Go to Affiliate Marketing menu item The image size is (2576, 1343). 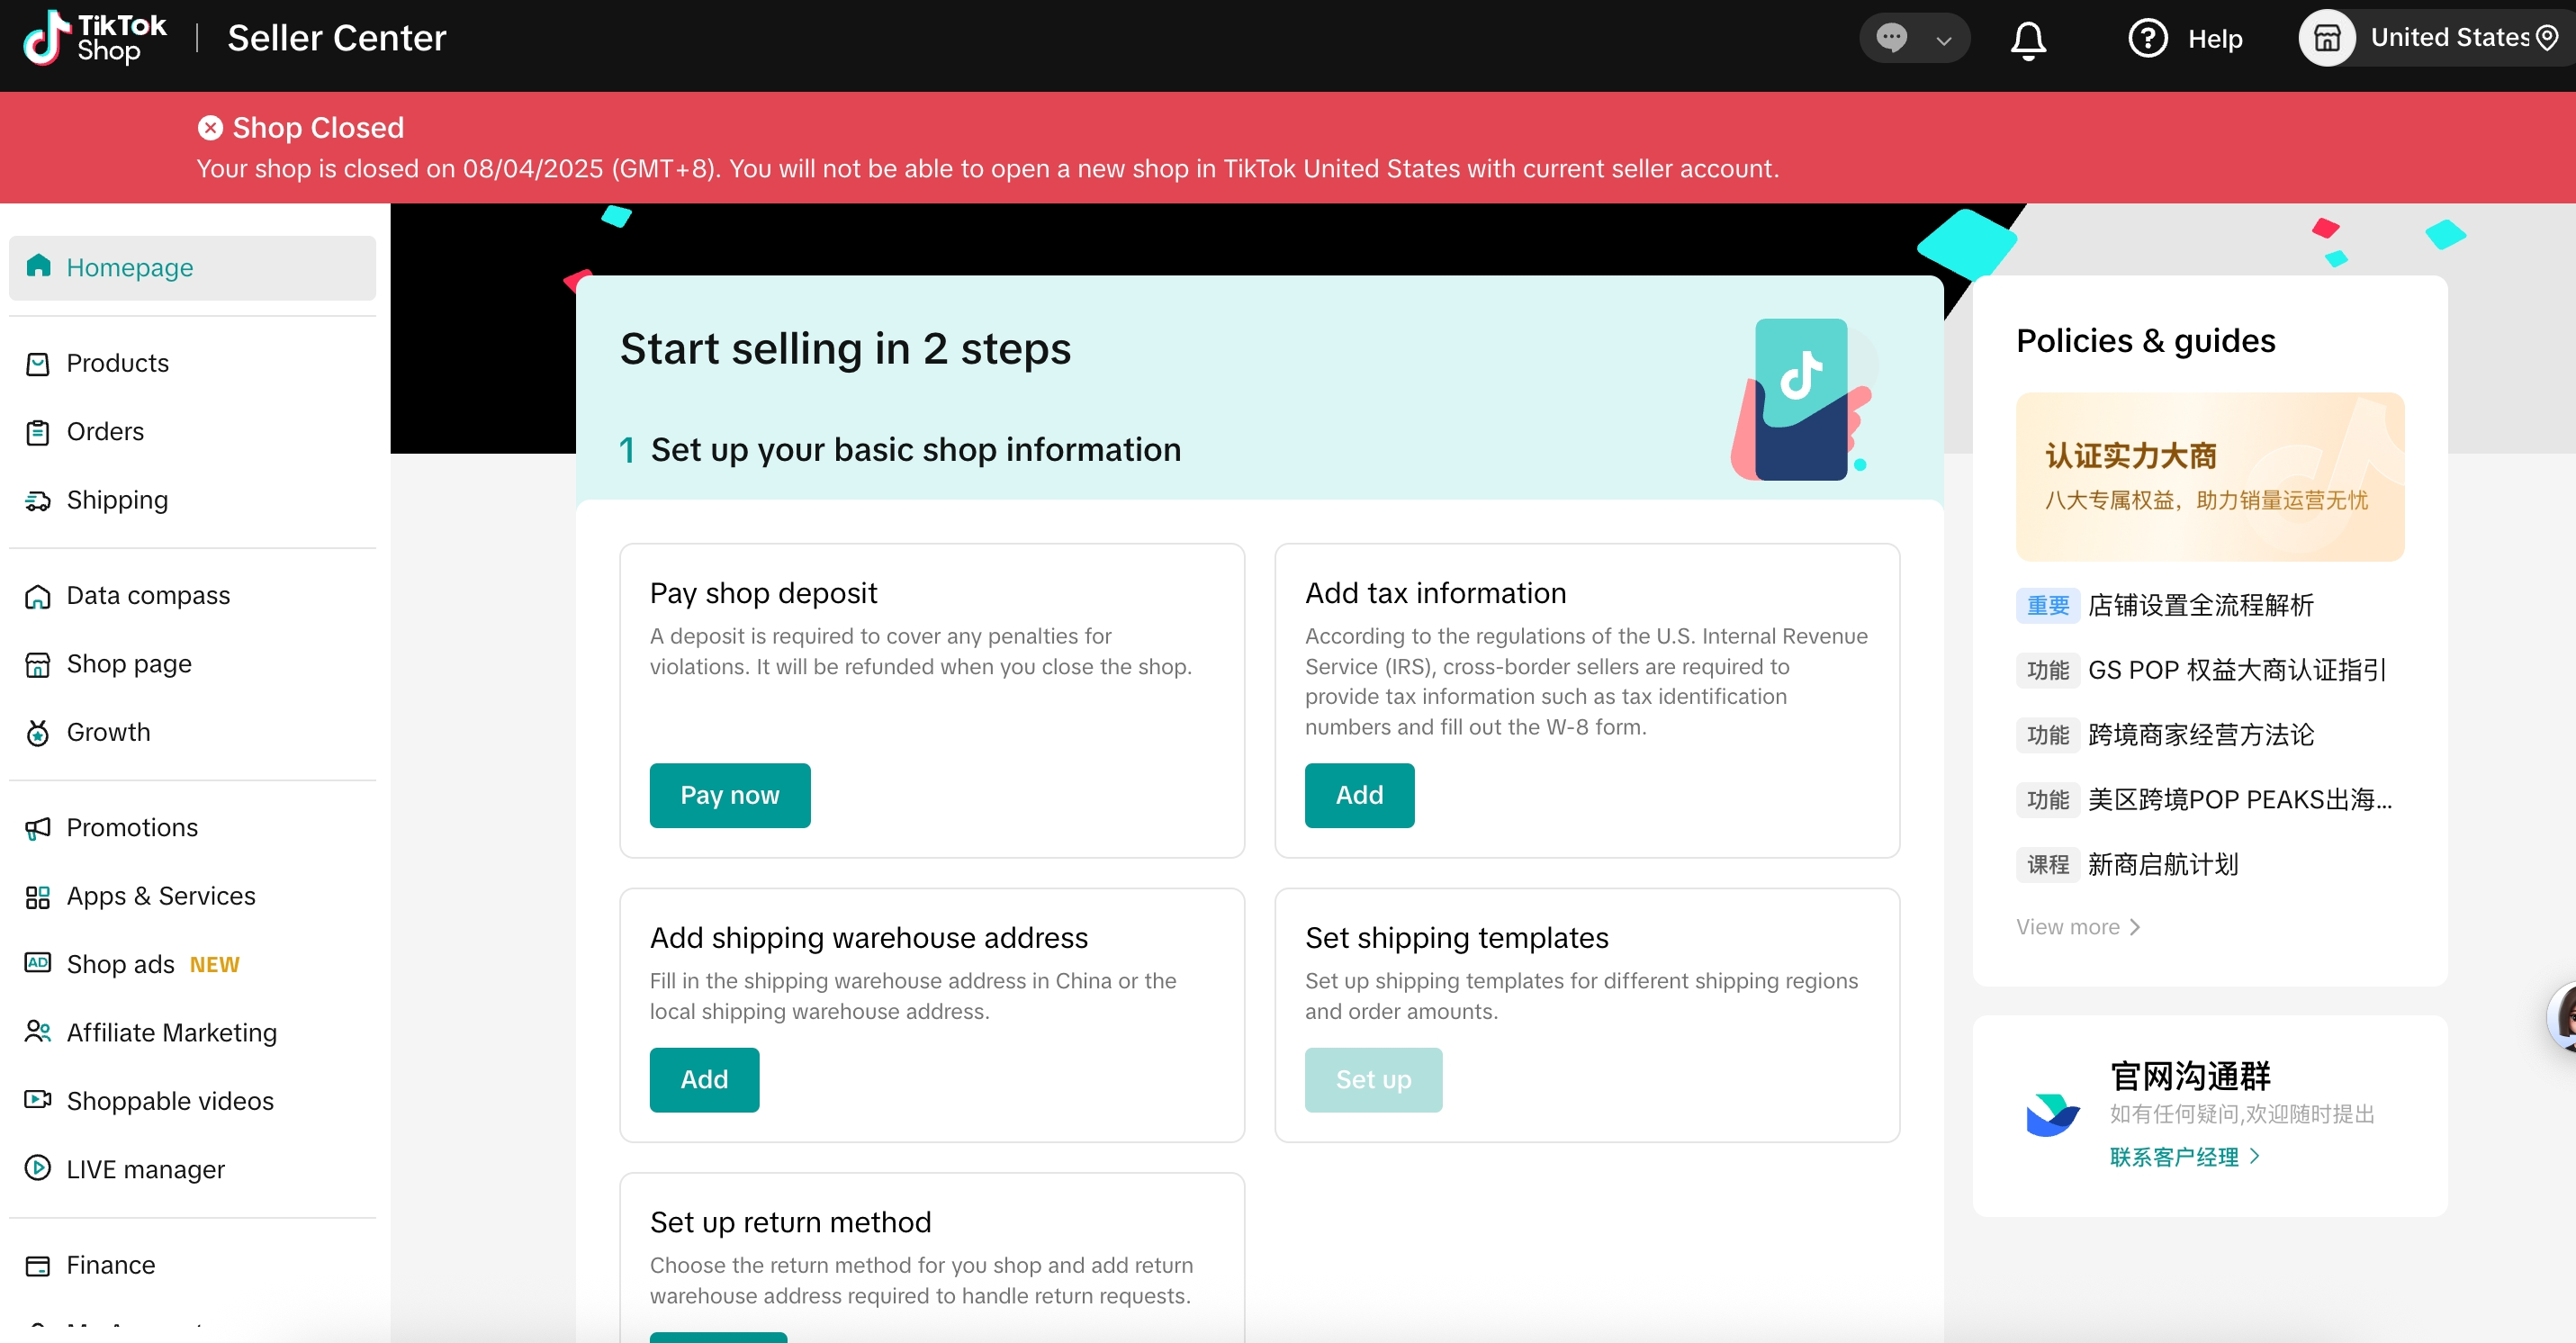[171, 1033]
